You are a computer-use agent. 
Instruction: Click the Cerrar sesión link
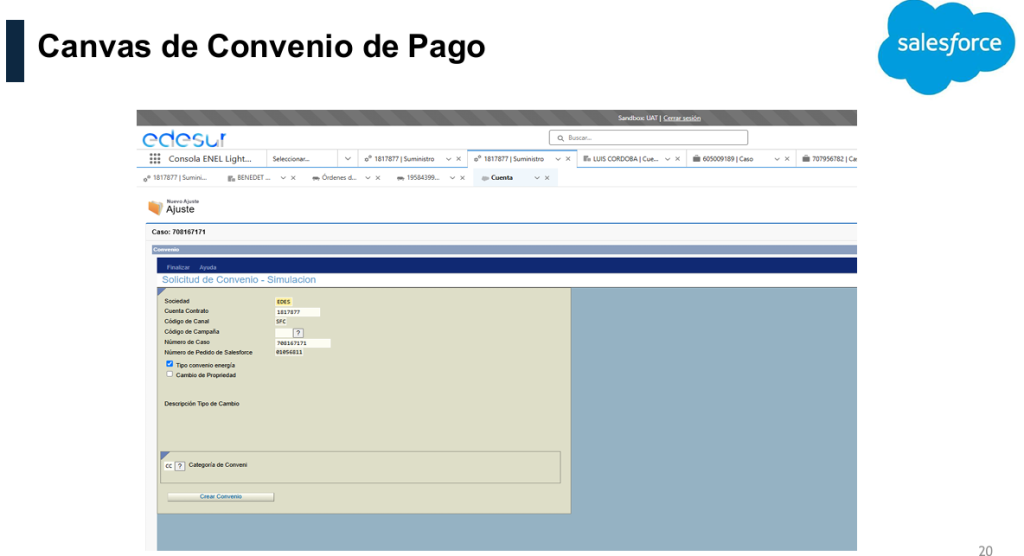click(682, 118)
